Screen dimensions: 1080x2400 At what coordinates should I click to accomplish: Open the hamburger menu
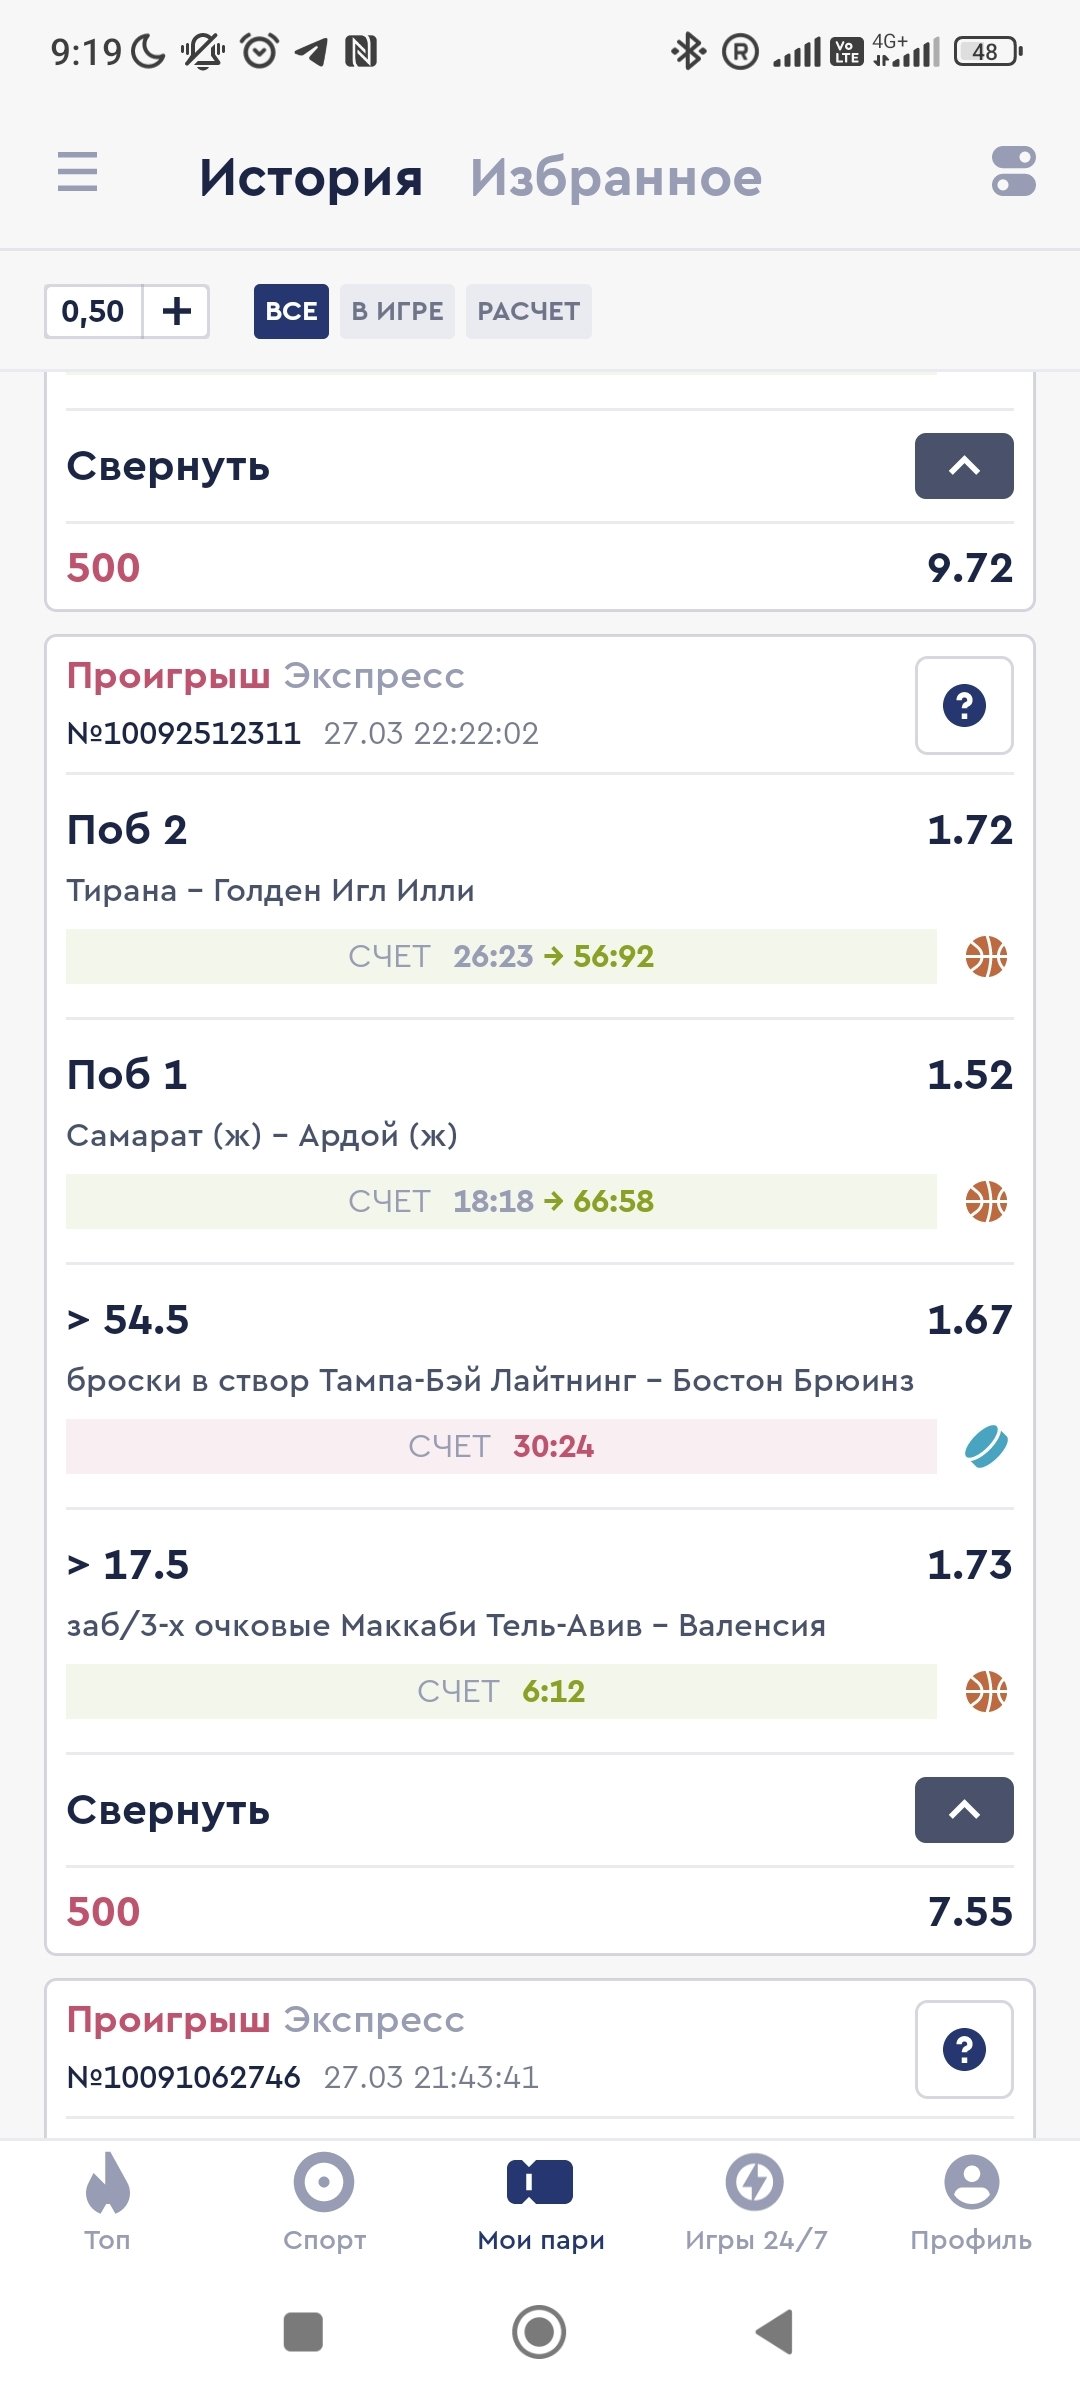[77, 171]
